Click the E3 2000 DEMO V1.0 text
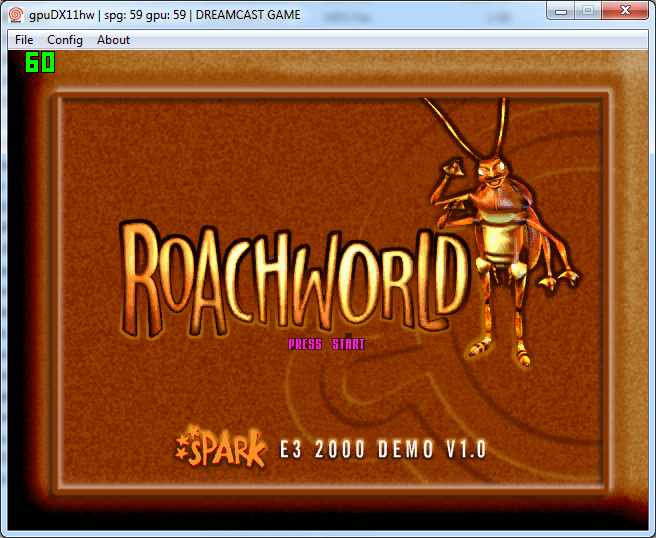The image size is (656, 538). [383, 449]
